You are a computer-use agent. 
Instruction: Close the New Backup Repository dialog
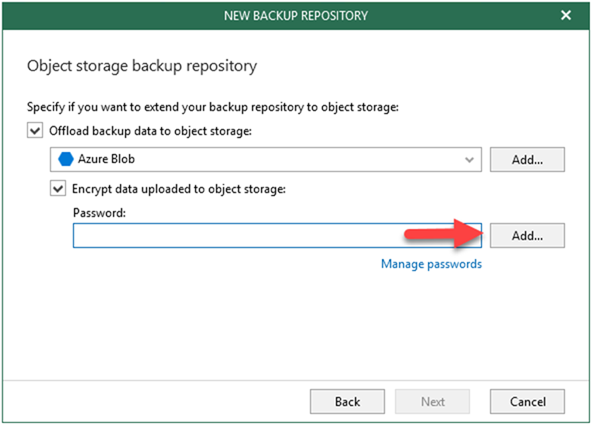tap(566, 15)
